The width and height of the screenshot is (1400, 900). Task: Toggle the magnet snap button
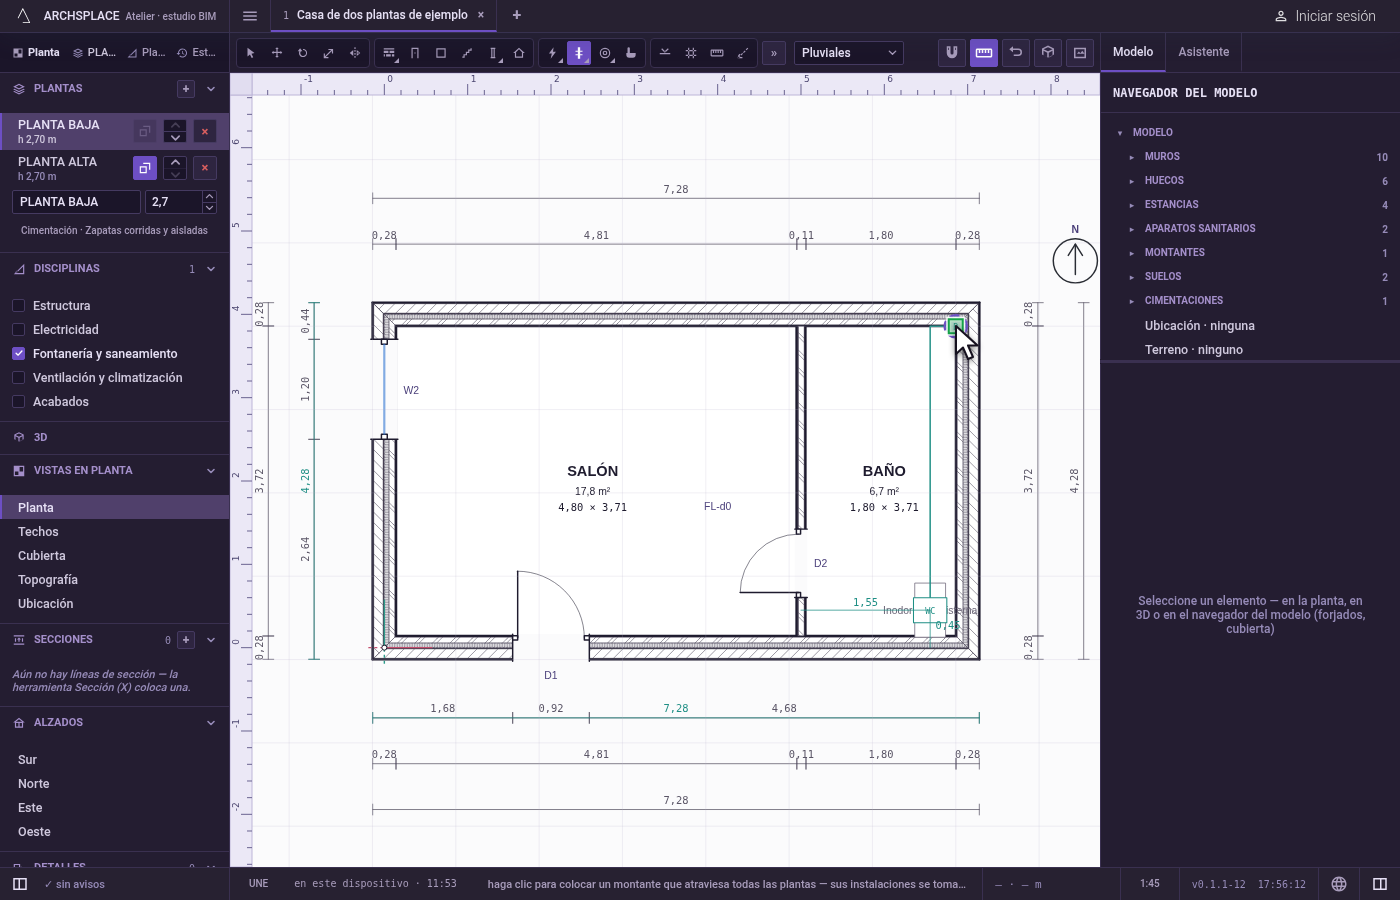[952, 52]
